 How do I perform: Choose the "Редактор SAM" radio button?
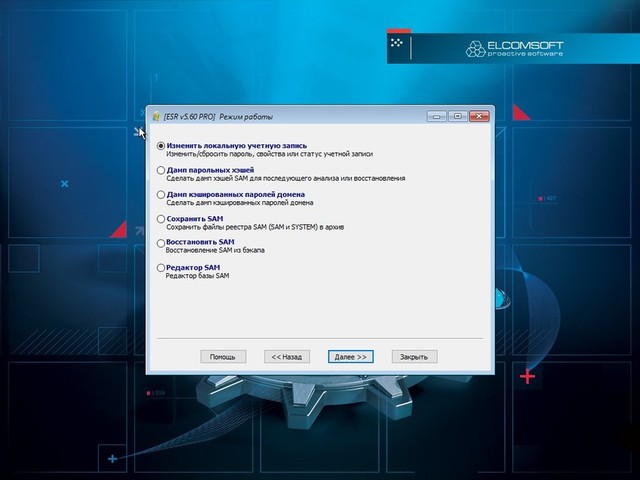[x=161, y=267]
